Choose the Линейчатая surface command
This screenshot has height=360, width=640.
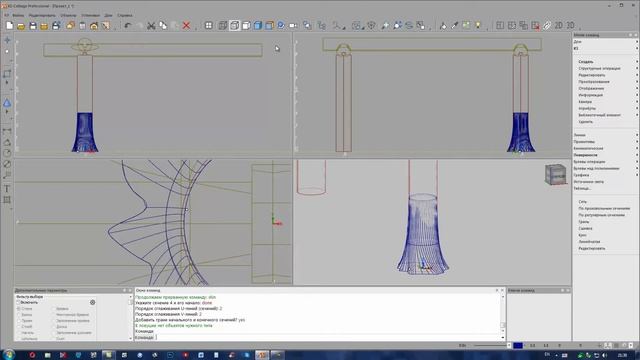point(589,242)
